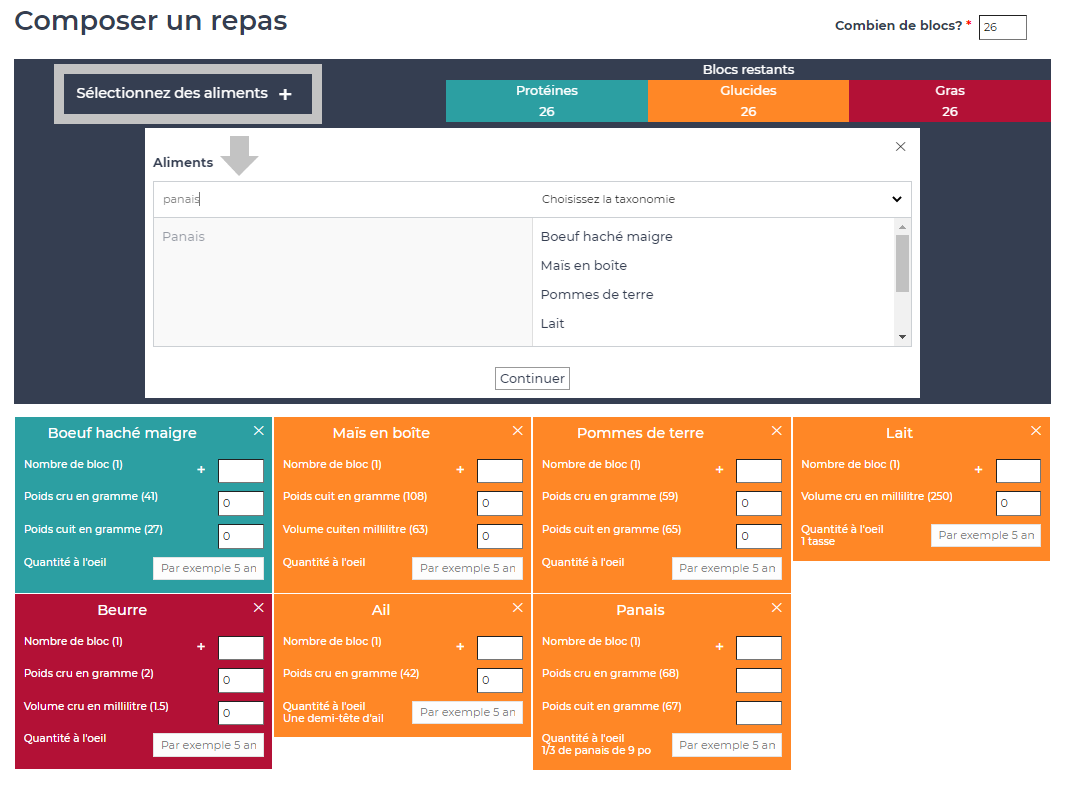Click Lait Quantité à l'oeil field
1068x785 pixels.
986,535
